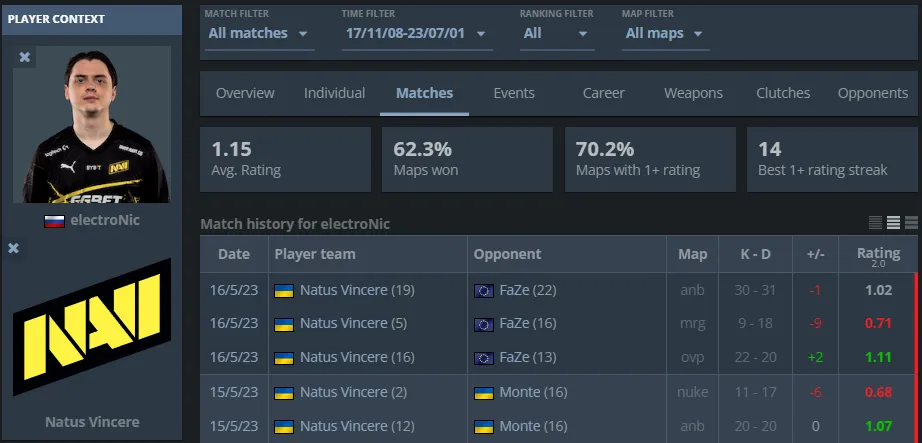Click the +2 plus-minus value
922x443 pixels.
tap(816, 357)
